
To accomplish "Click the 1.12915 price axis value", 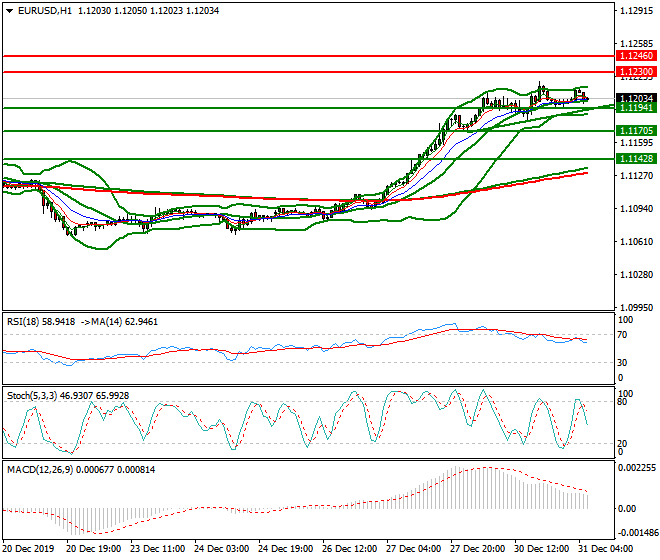I will (636, 11).
